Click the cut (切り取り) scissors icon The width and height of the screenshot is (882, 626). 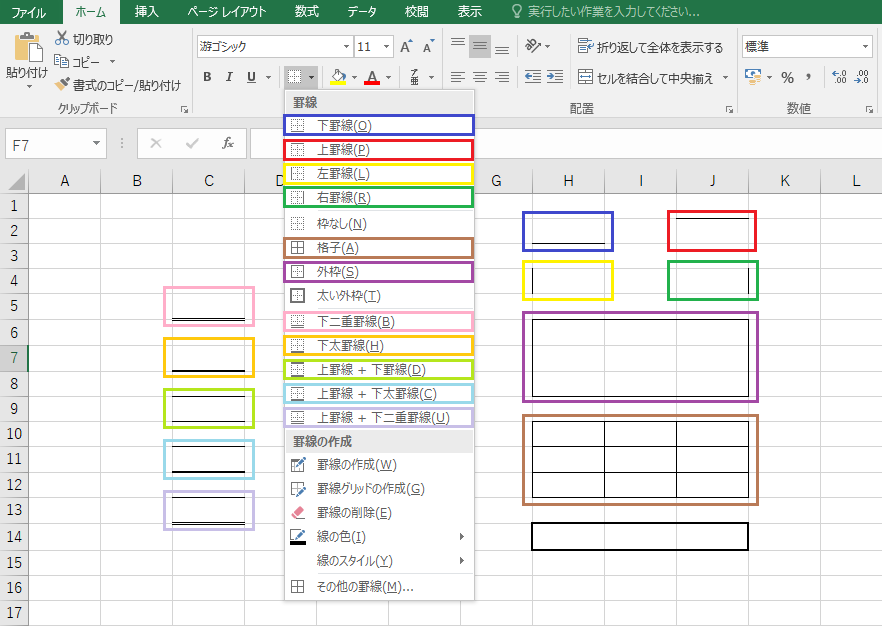pyautogui.click(x=62, y=39)
